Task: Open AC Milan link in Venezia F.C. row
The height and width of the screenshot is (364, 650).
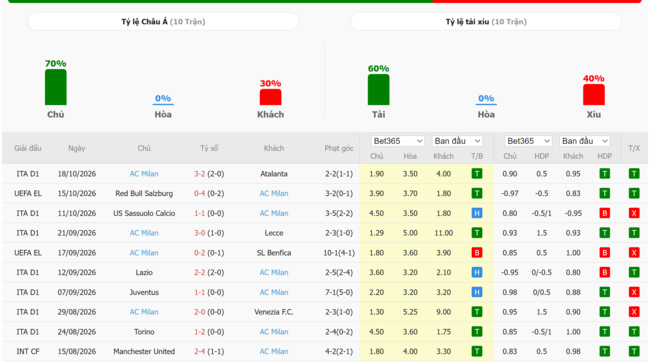Action: click(x=144, y=312)
